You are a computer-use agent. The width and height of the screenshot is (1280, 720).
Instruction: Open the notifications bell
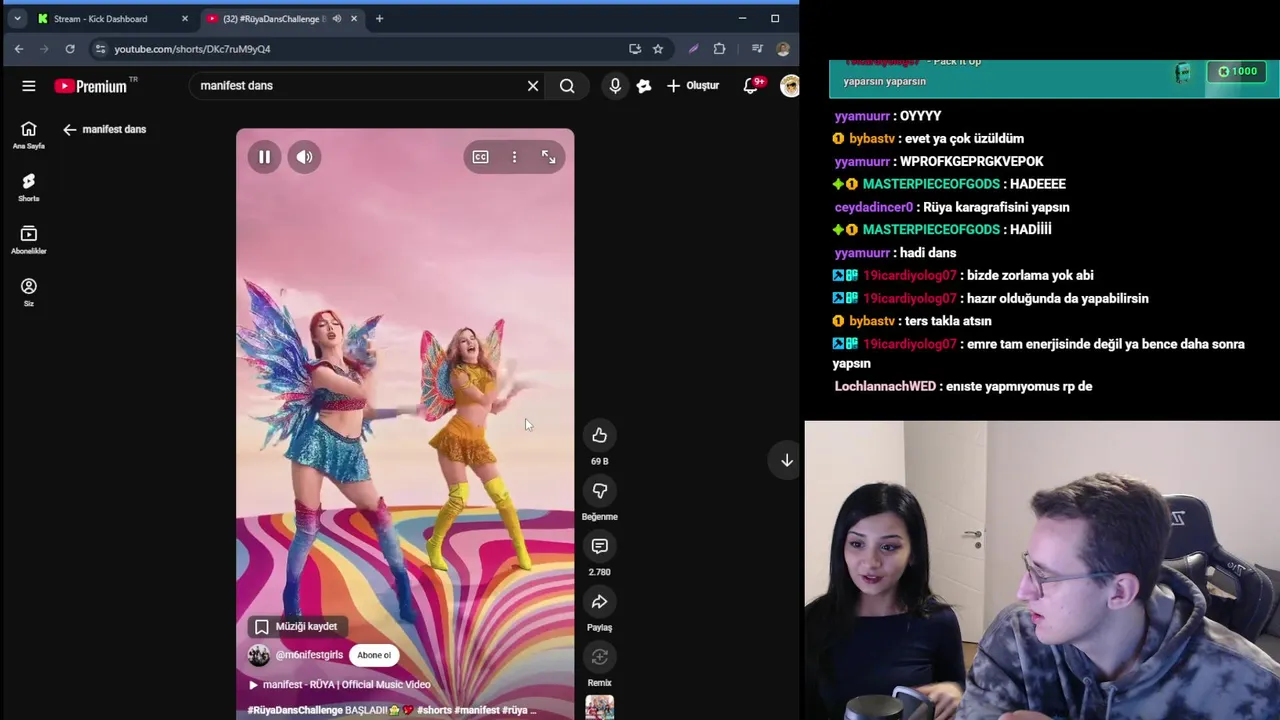click(751, 86)
